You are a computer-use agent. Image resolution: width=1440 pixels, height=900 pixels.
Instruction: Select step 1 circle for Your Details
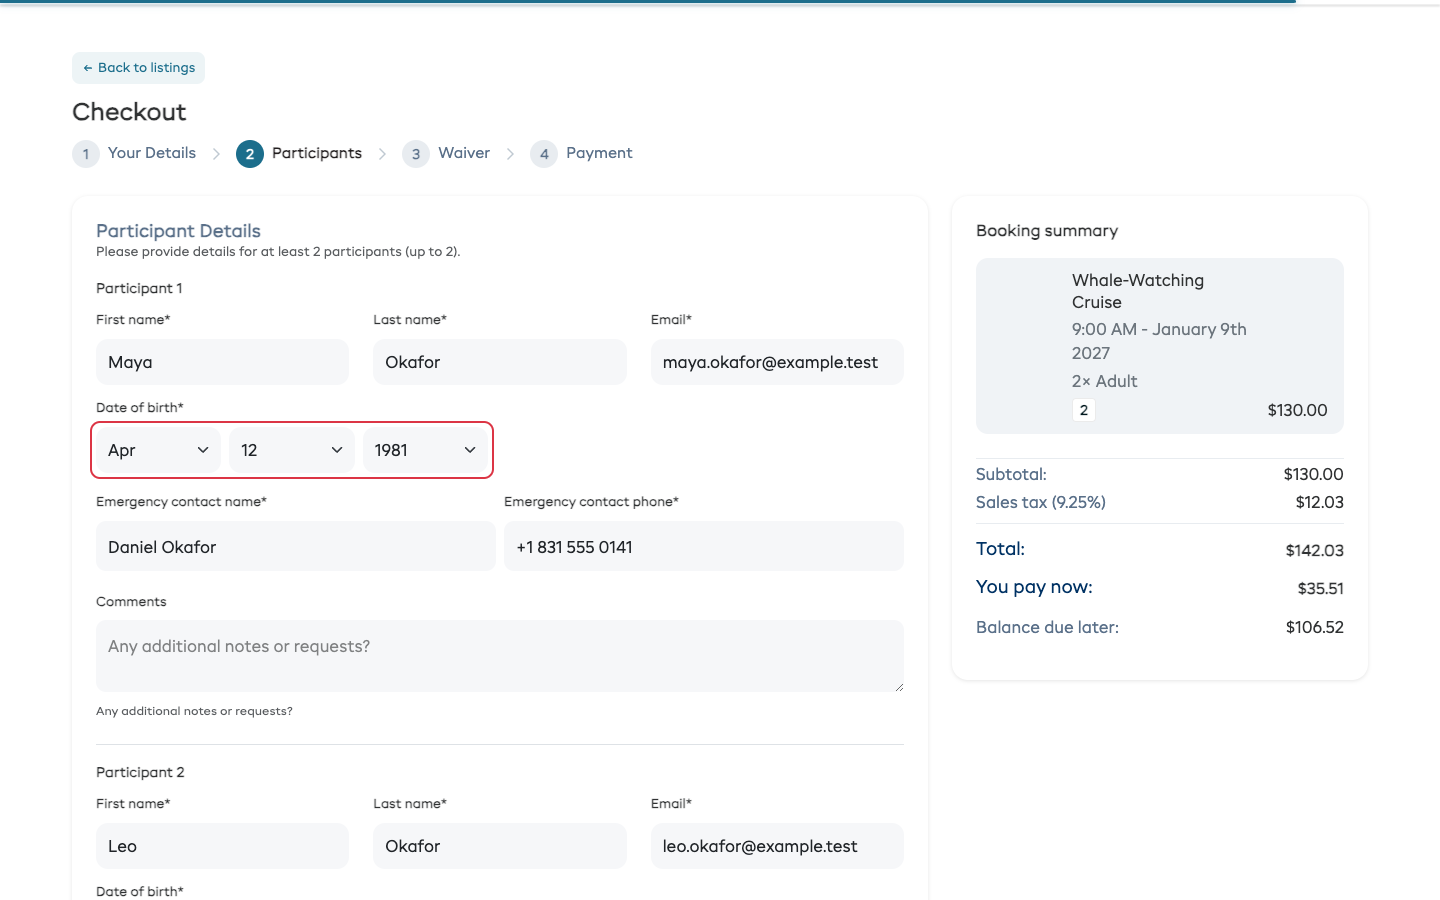click(86, 154)
